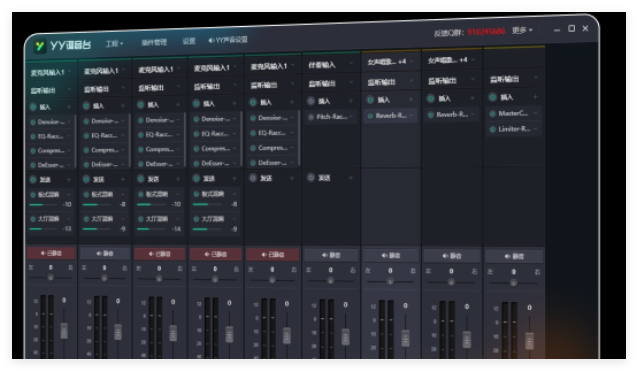This screenshot has height=371, width=638.
Task: Unmute the fifth channel 已静音 button
Action: click(273, 255)
